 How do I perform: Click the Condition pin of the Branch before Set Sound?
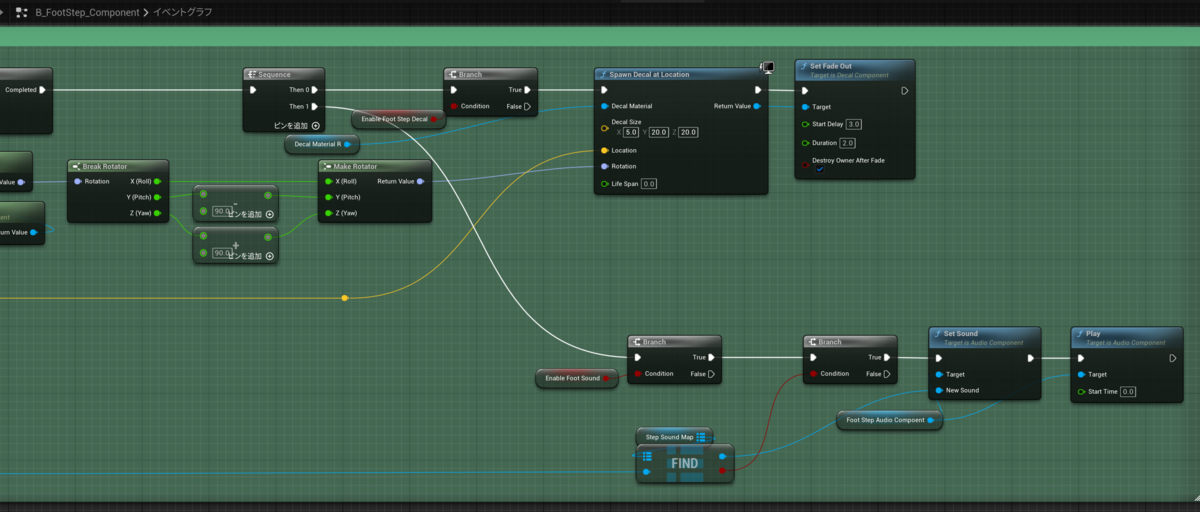pyautogui.click(x=812, y=373)
